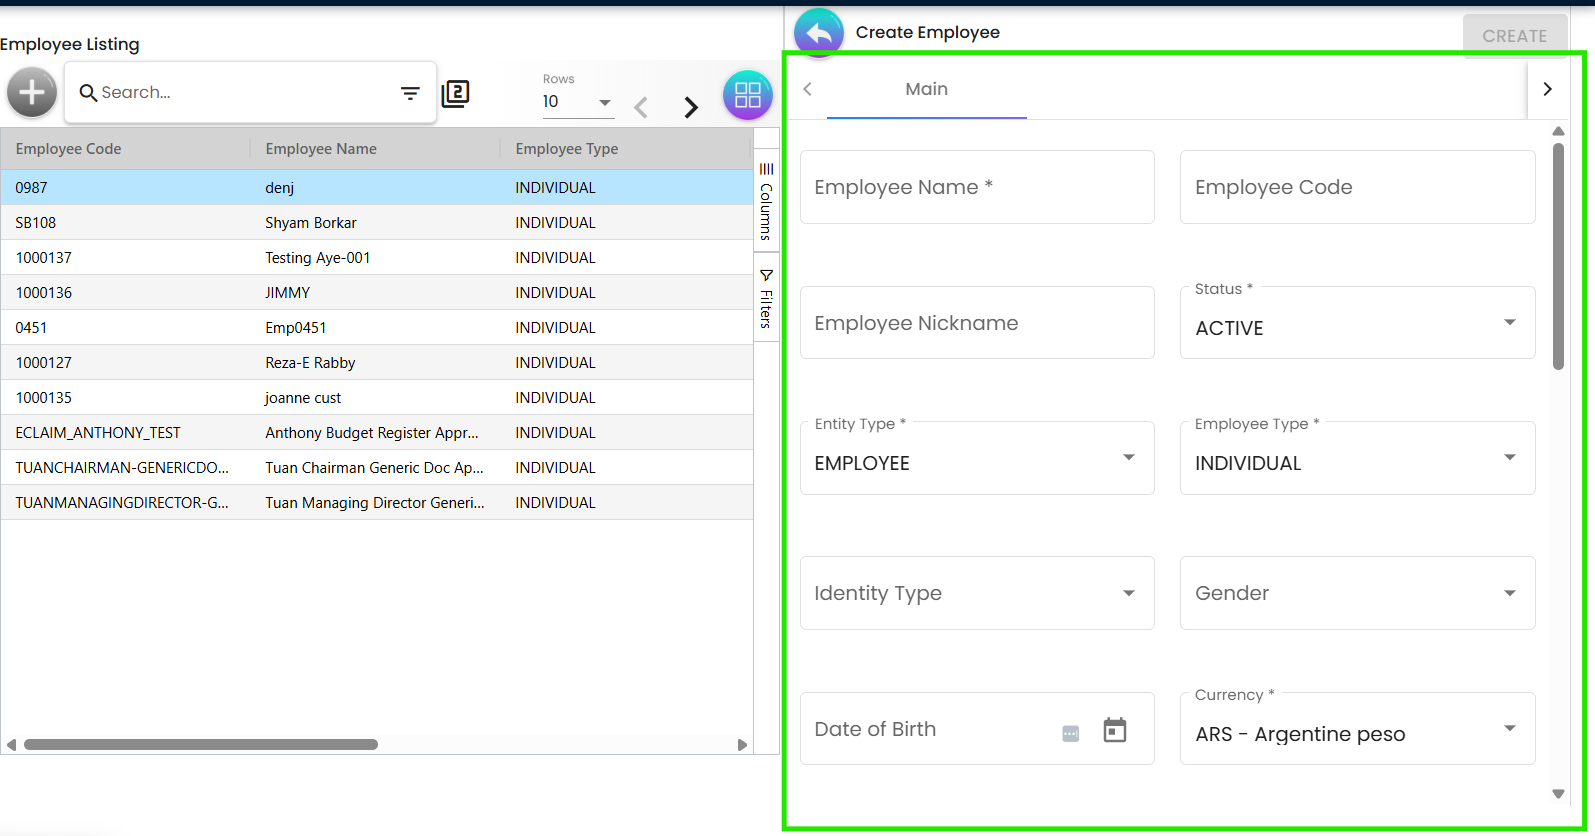Open the grid view round button
Image resolution: width=1595 pixels, height=836 pixels.
tap(748, 95)
